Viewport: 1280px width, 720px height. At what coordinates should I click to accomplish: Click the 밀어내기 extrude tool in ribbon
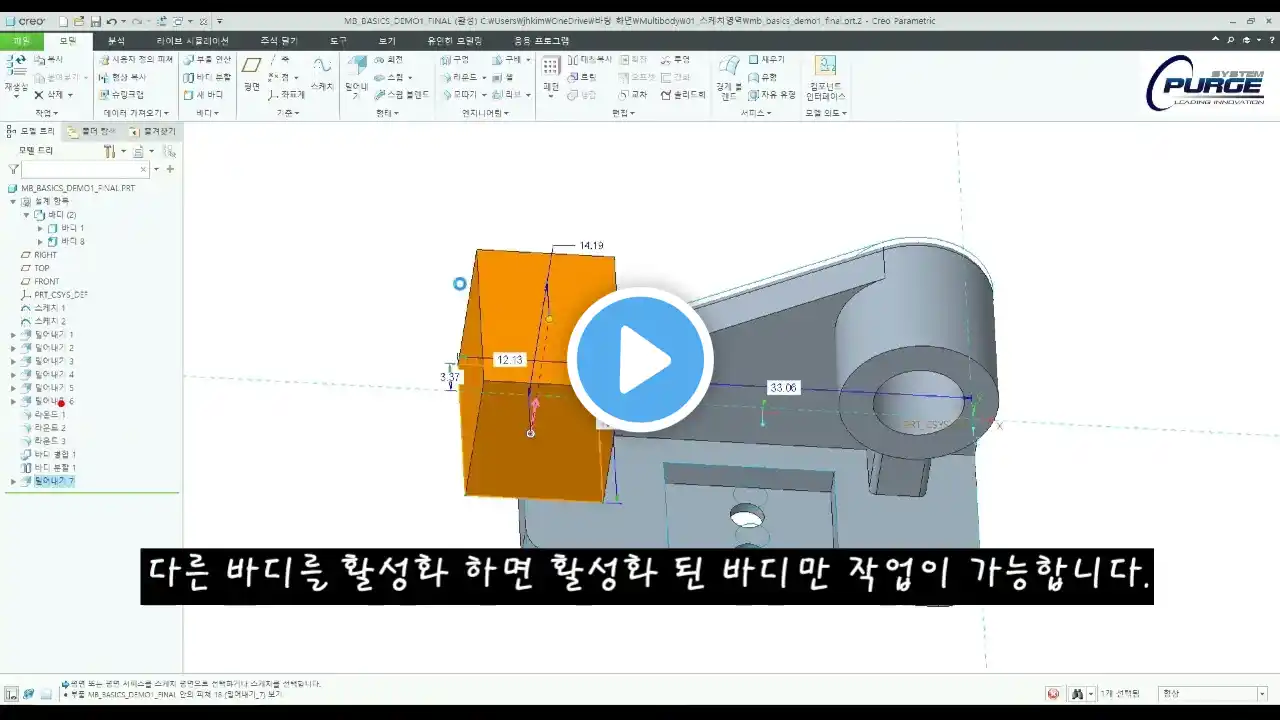[x=357, y=76]
